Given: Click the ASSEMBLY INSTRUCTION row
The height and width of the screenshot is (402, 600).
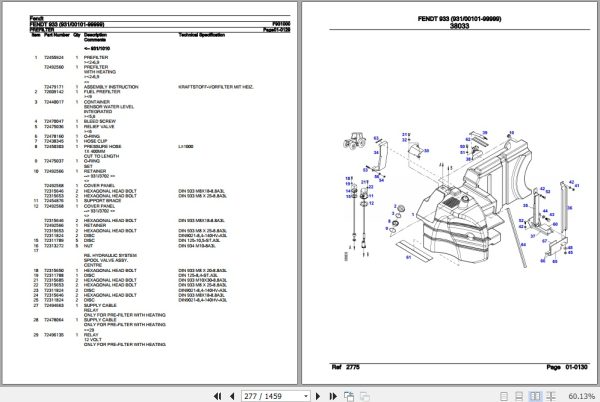Looking at the screenshot, I should pos(149,87).
